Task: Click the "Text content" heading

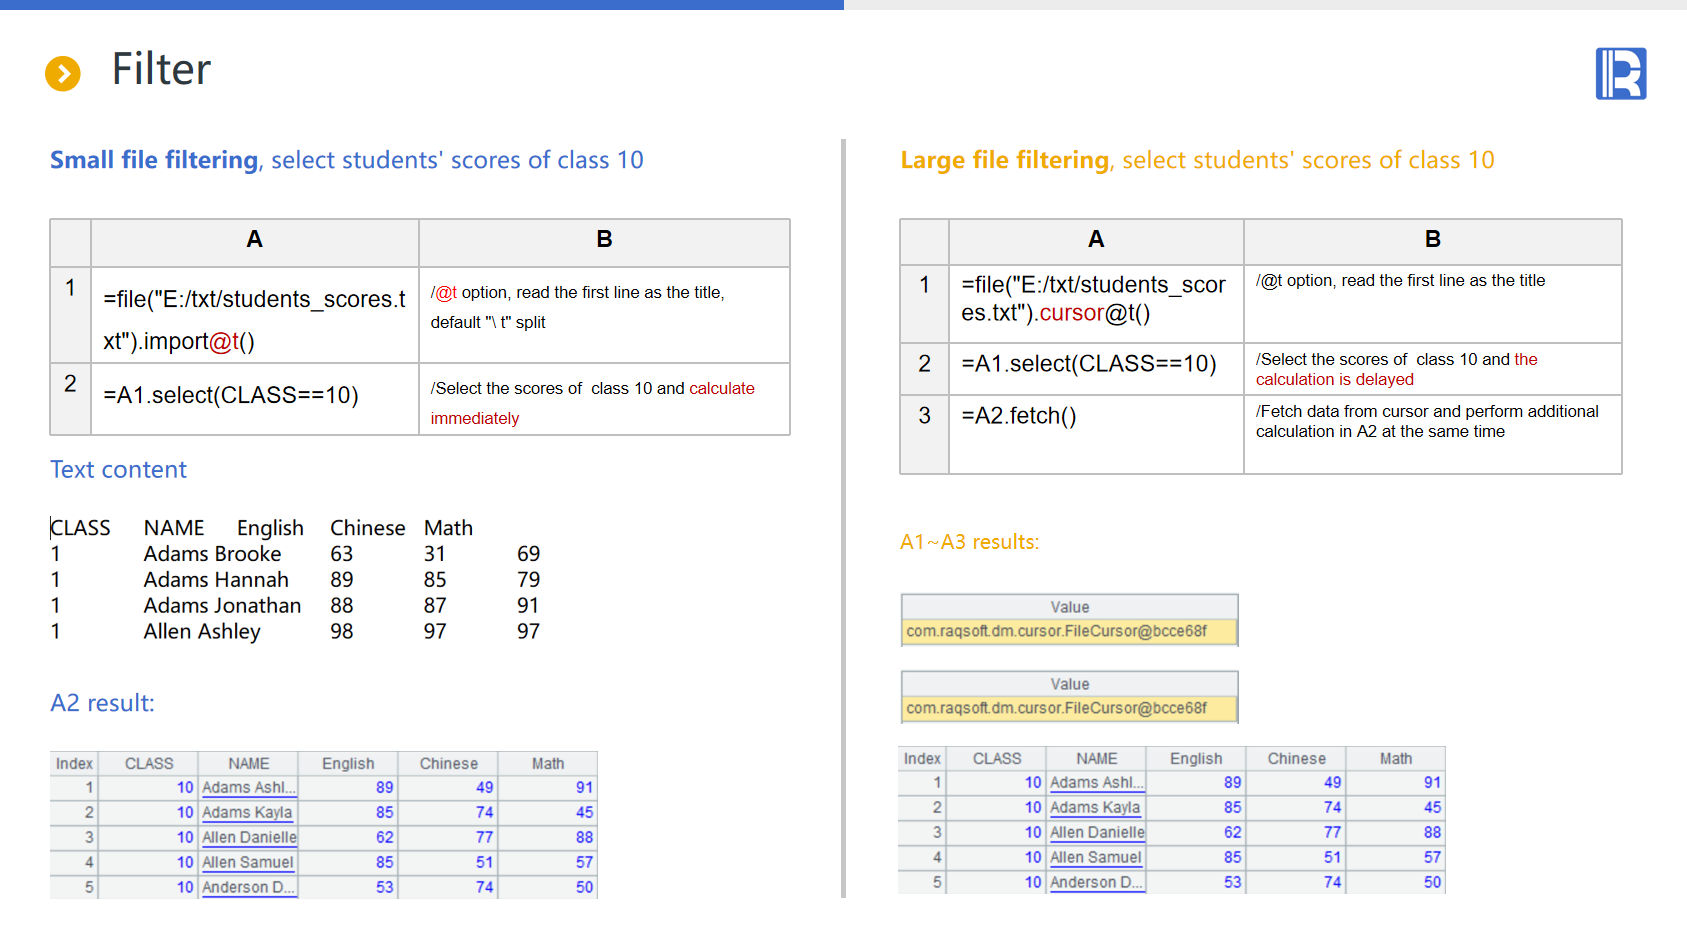Action: [118, 470]
